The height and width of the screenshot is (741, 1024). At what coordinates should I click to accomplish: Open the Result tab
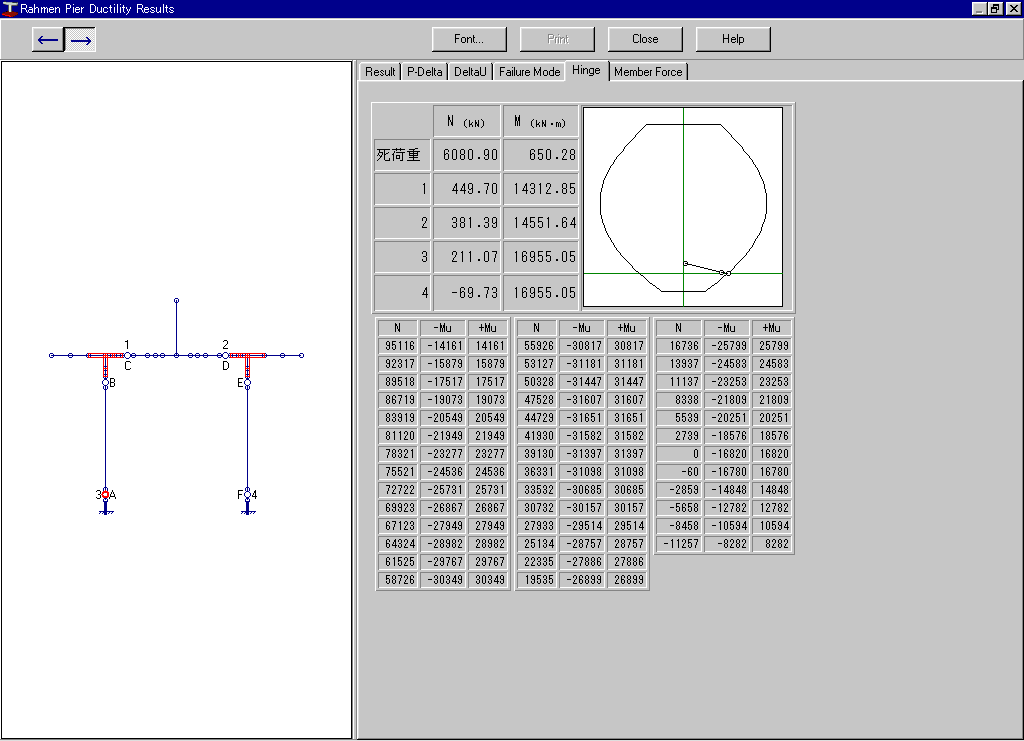tap(380, 72)
